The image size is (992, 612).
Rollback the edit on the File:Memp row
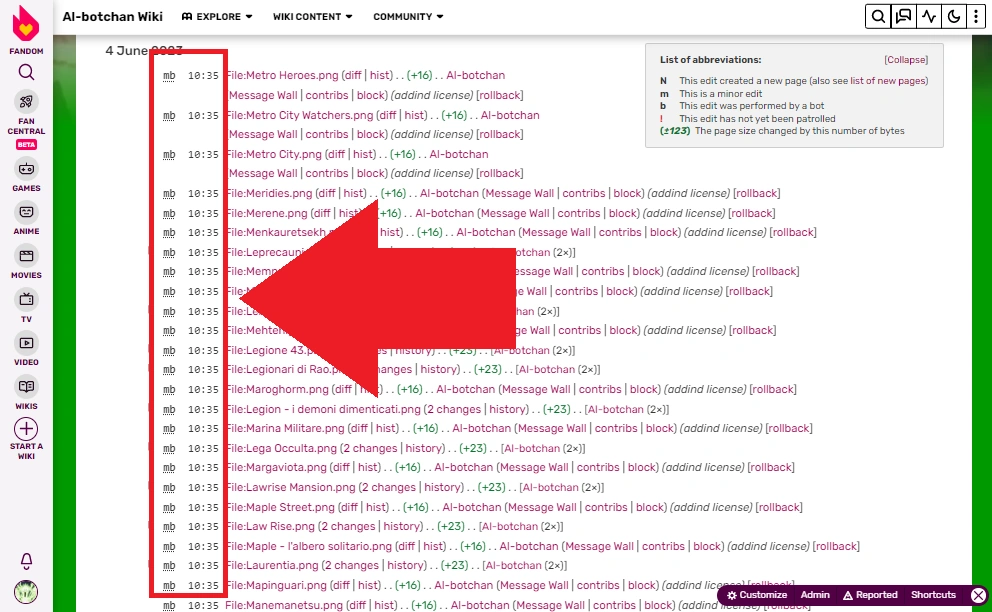776,272
